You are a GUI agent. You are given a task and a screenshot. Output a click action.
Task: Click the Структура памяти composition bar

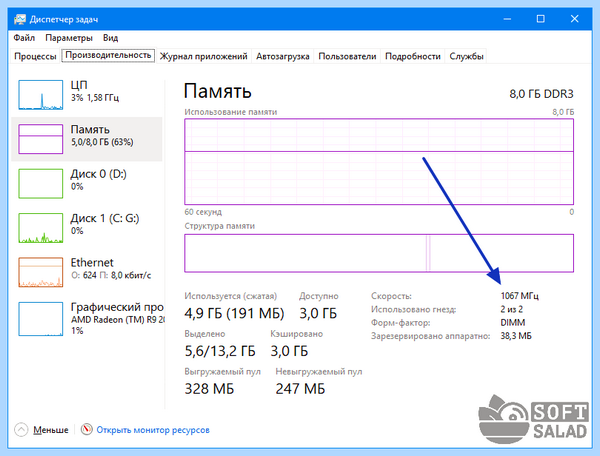point(379,253)
